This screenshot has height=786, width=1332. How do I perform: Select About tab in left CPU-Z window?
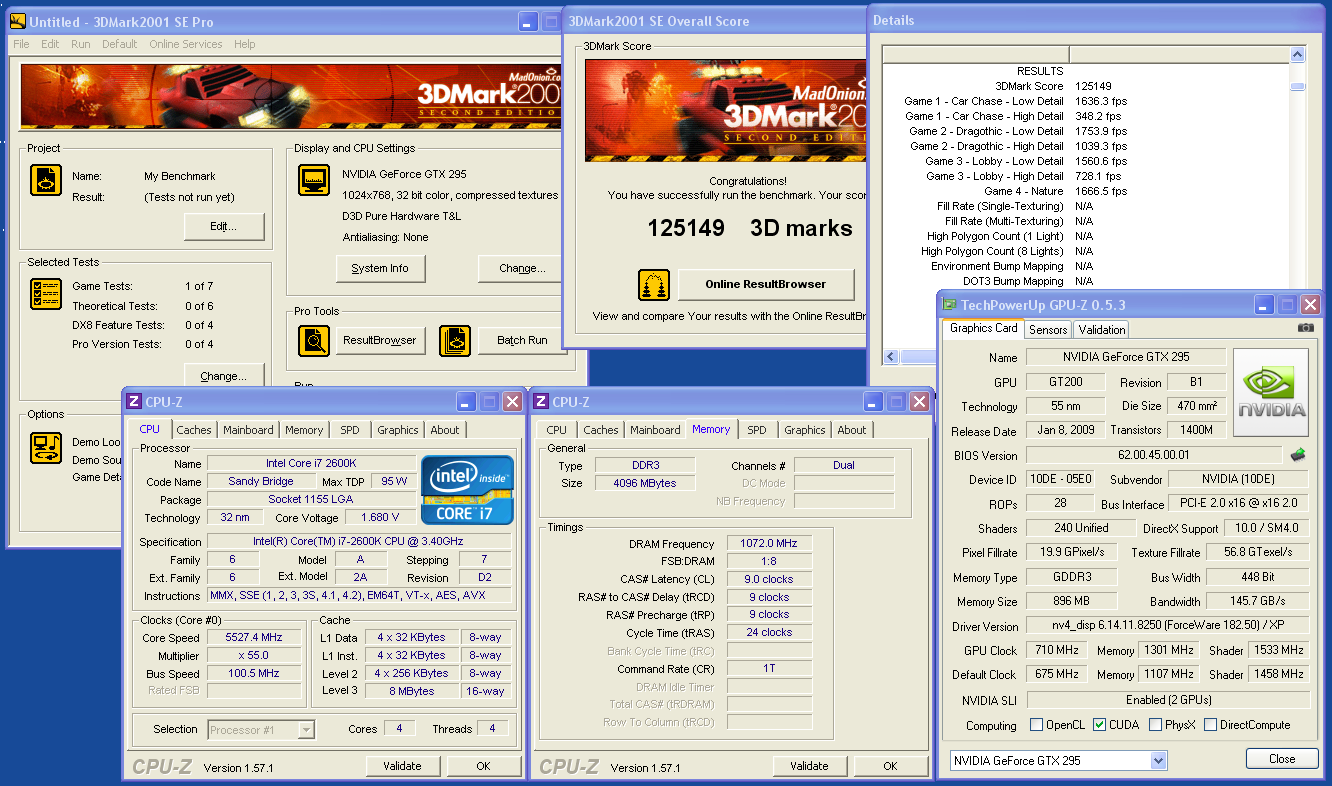coord(445,430)
